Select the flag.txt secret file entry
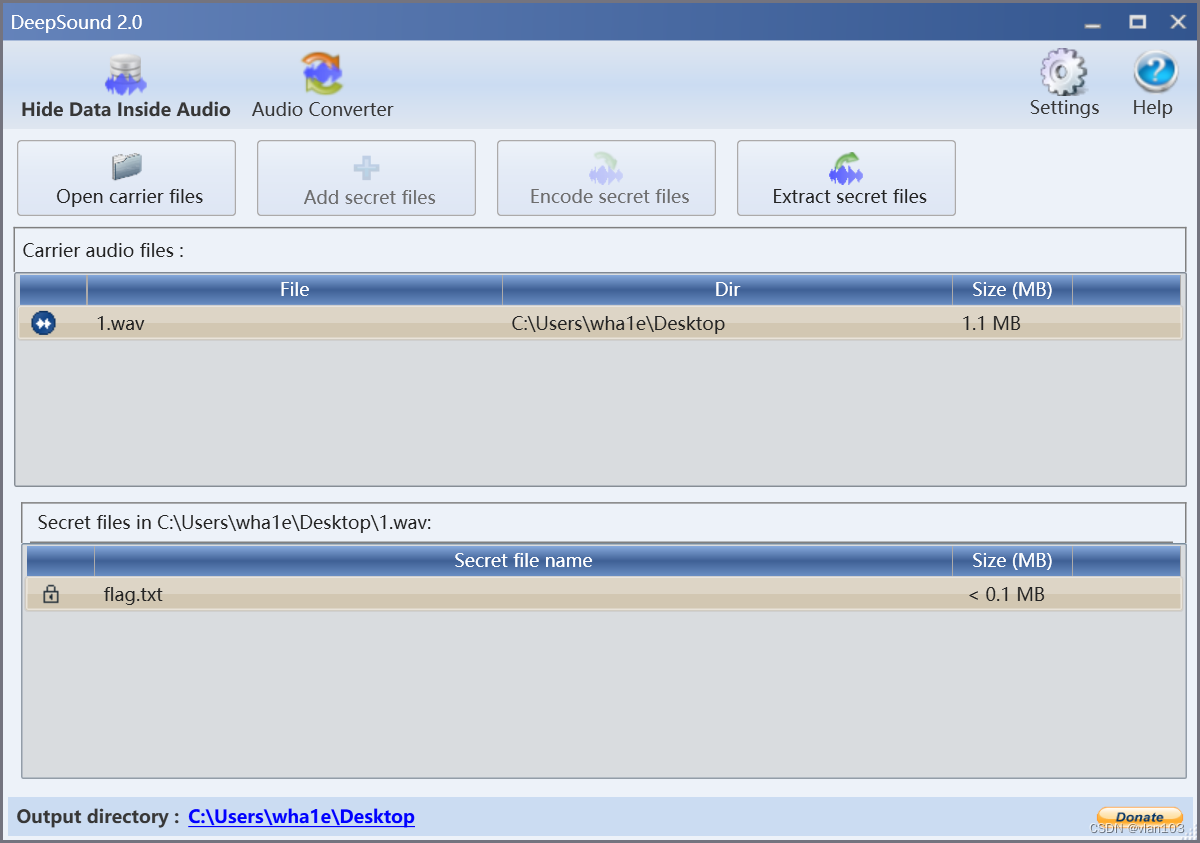This screenshot has width=1200, height=843. pyautogui.click(x=400, y=594)
